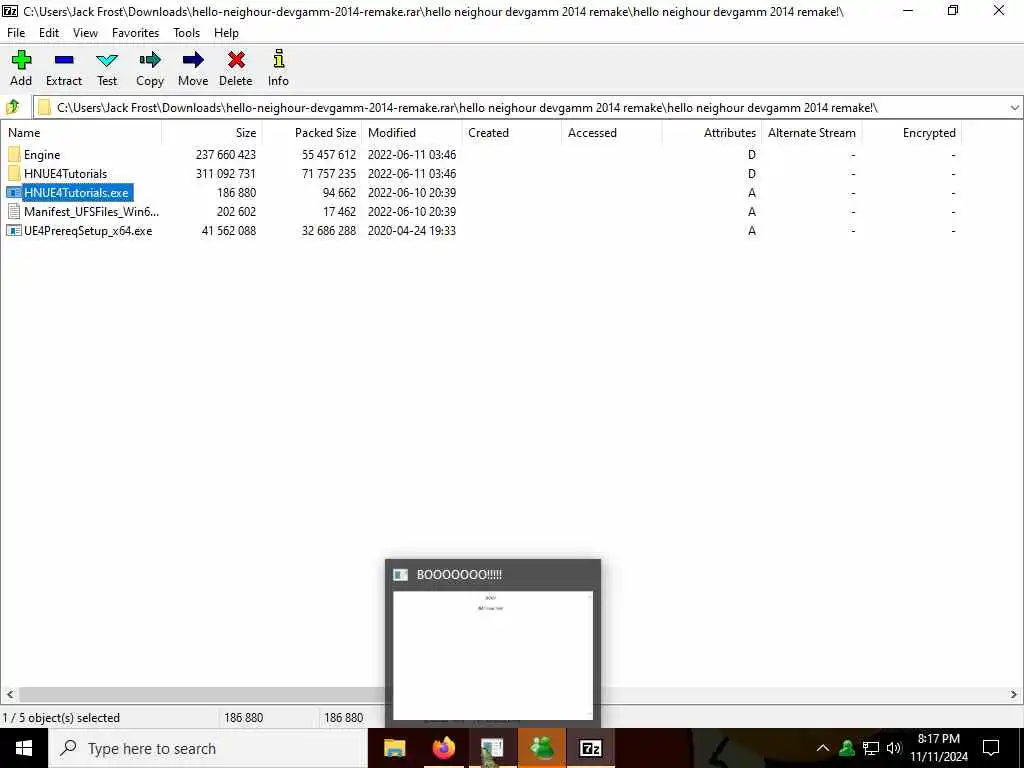
Task: Show hidden system tray icons
Action: [x=823, y=748]
